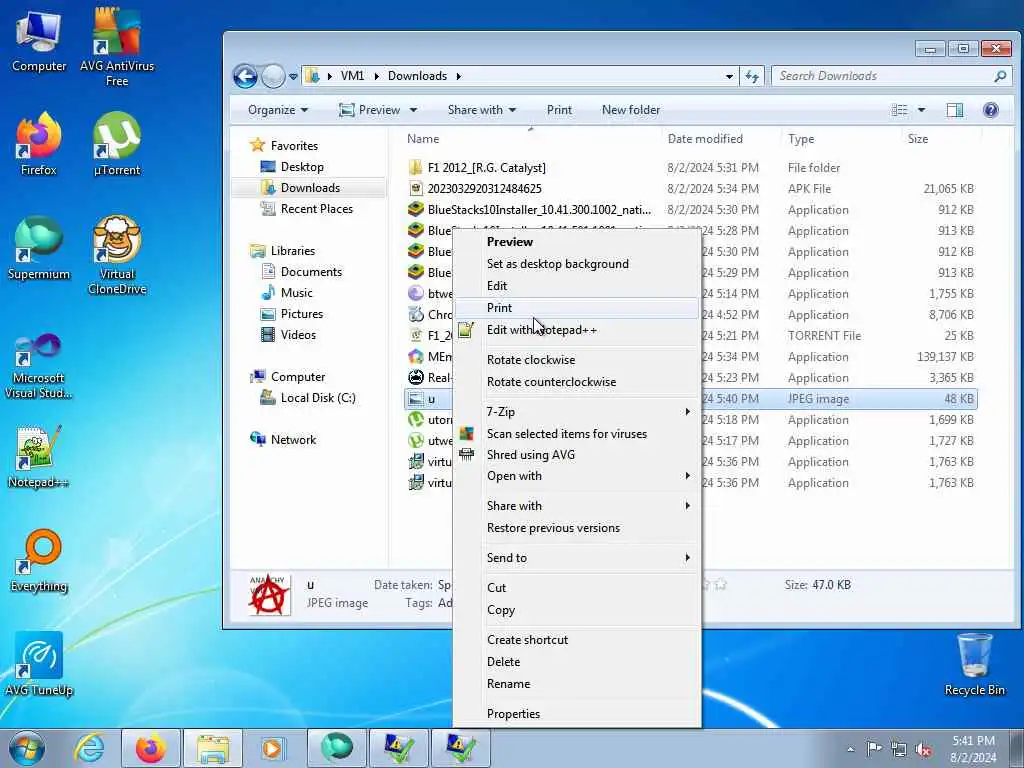Expand Send to submenu
This screenshot has height=768, width=1024.
577,558
